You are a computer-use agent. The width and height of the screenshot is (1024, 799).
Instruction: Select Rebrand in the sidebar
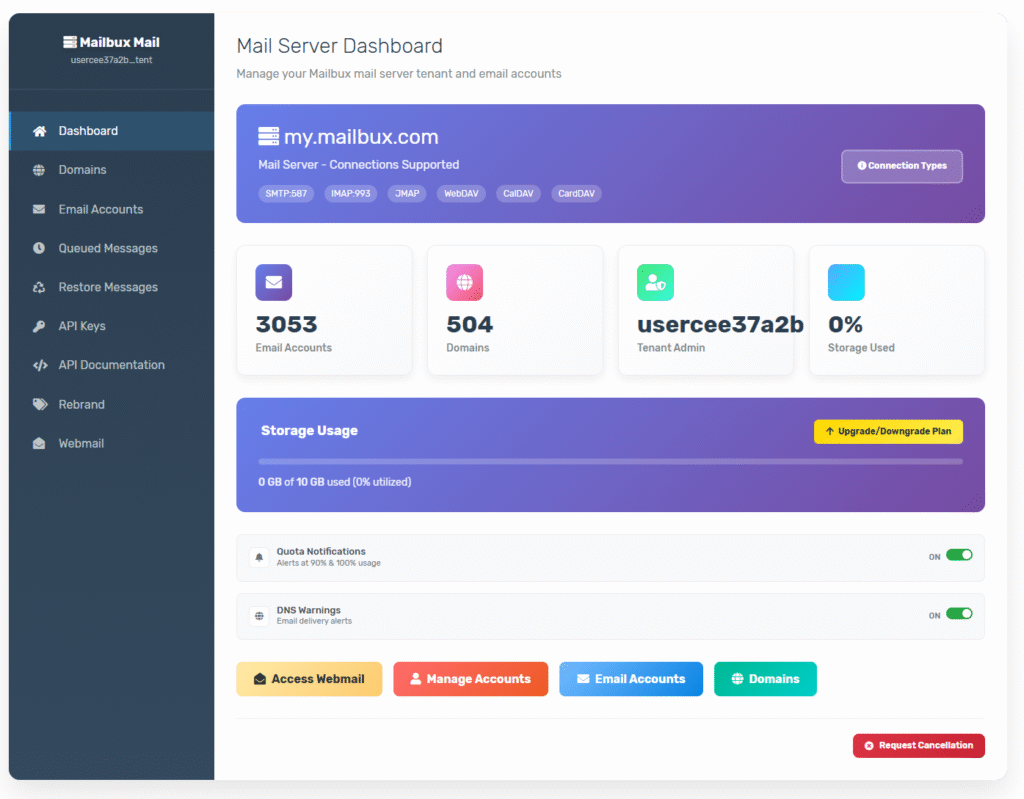[112, 404]
